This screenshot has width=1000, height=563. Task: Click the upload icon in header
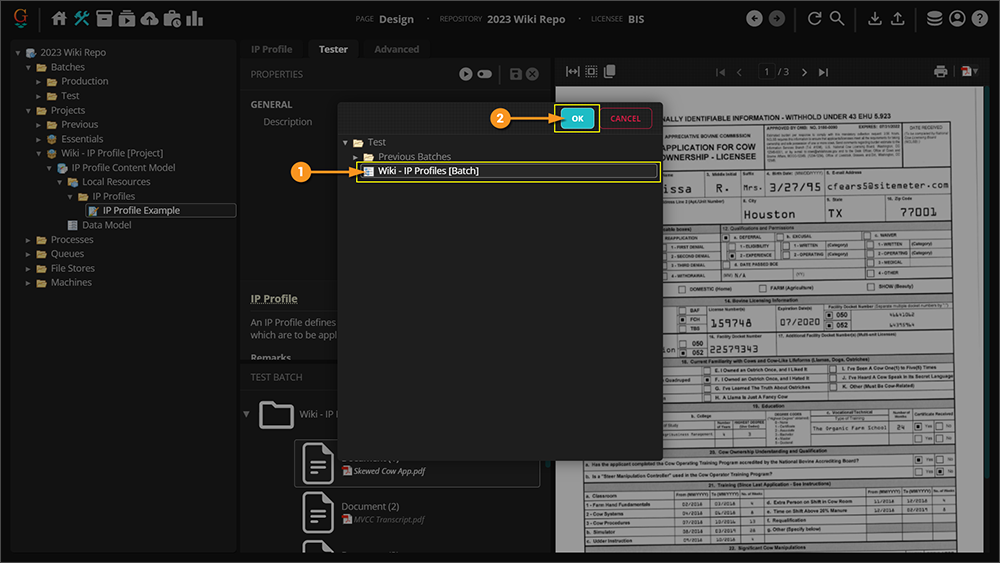click(x=897, y=18)
